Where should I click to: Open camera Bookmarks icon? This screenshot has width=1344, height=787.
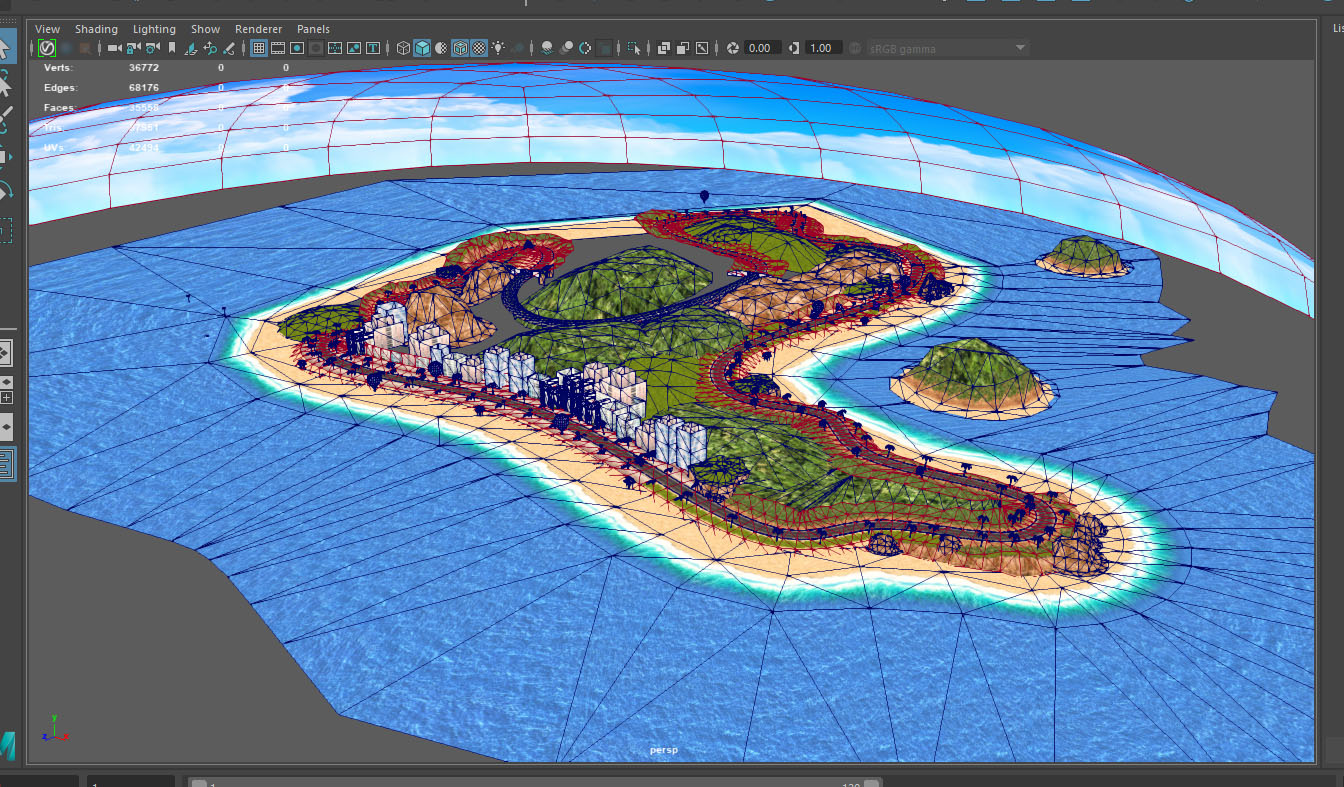point(172,48)
